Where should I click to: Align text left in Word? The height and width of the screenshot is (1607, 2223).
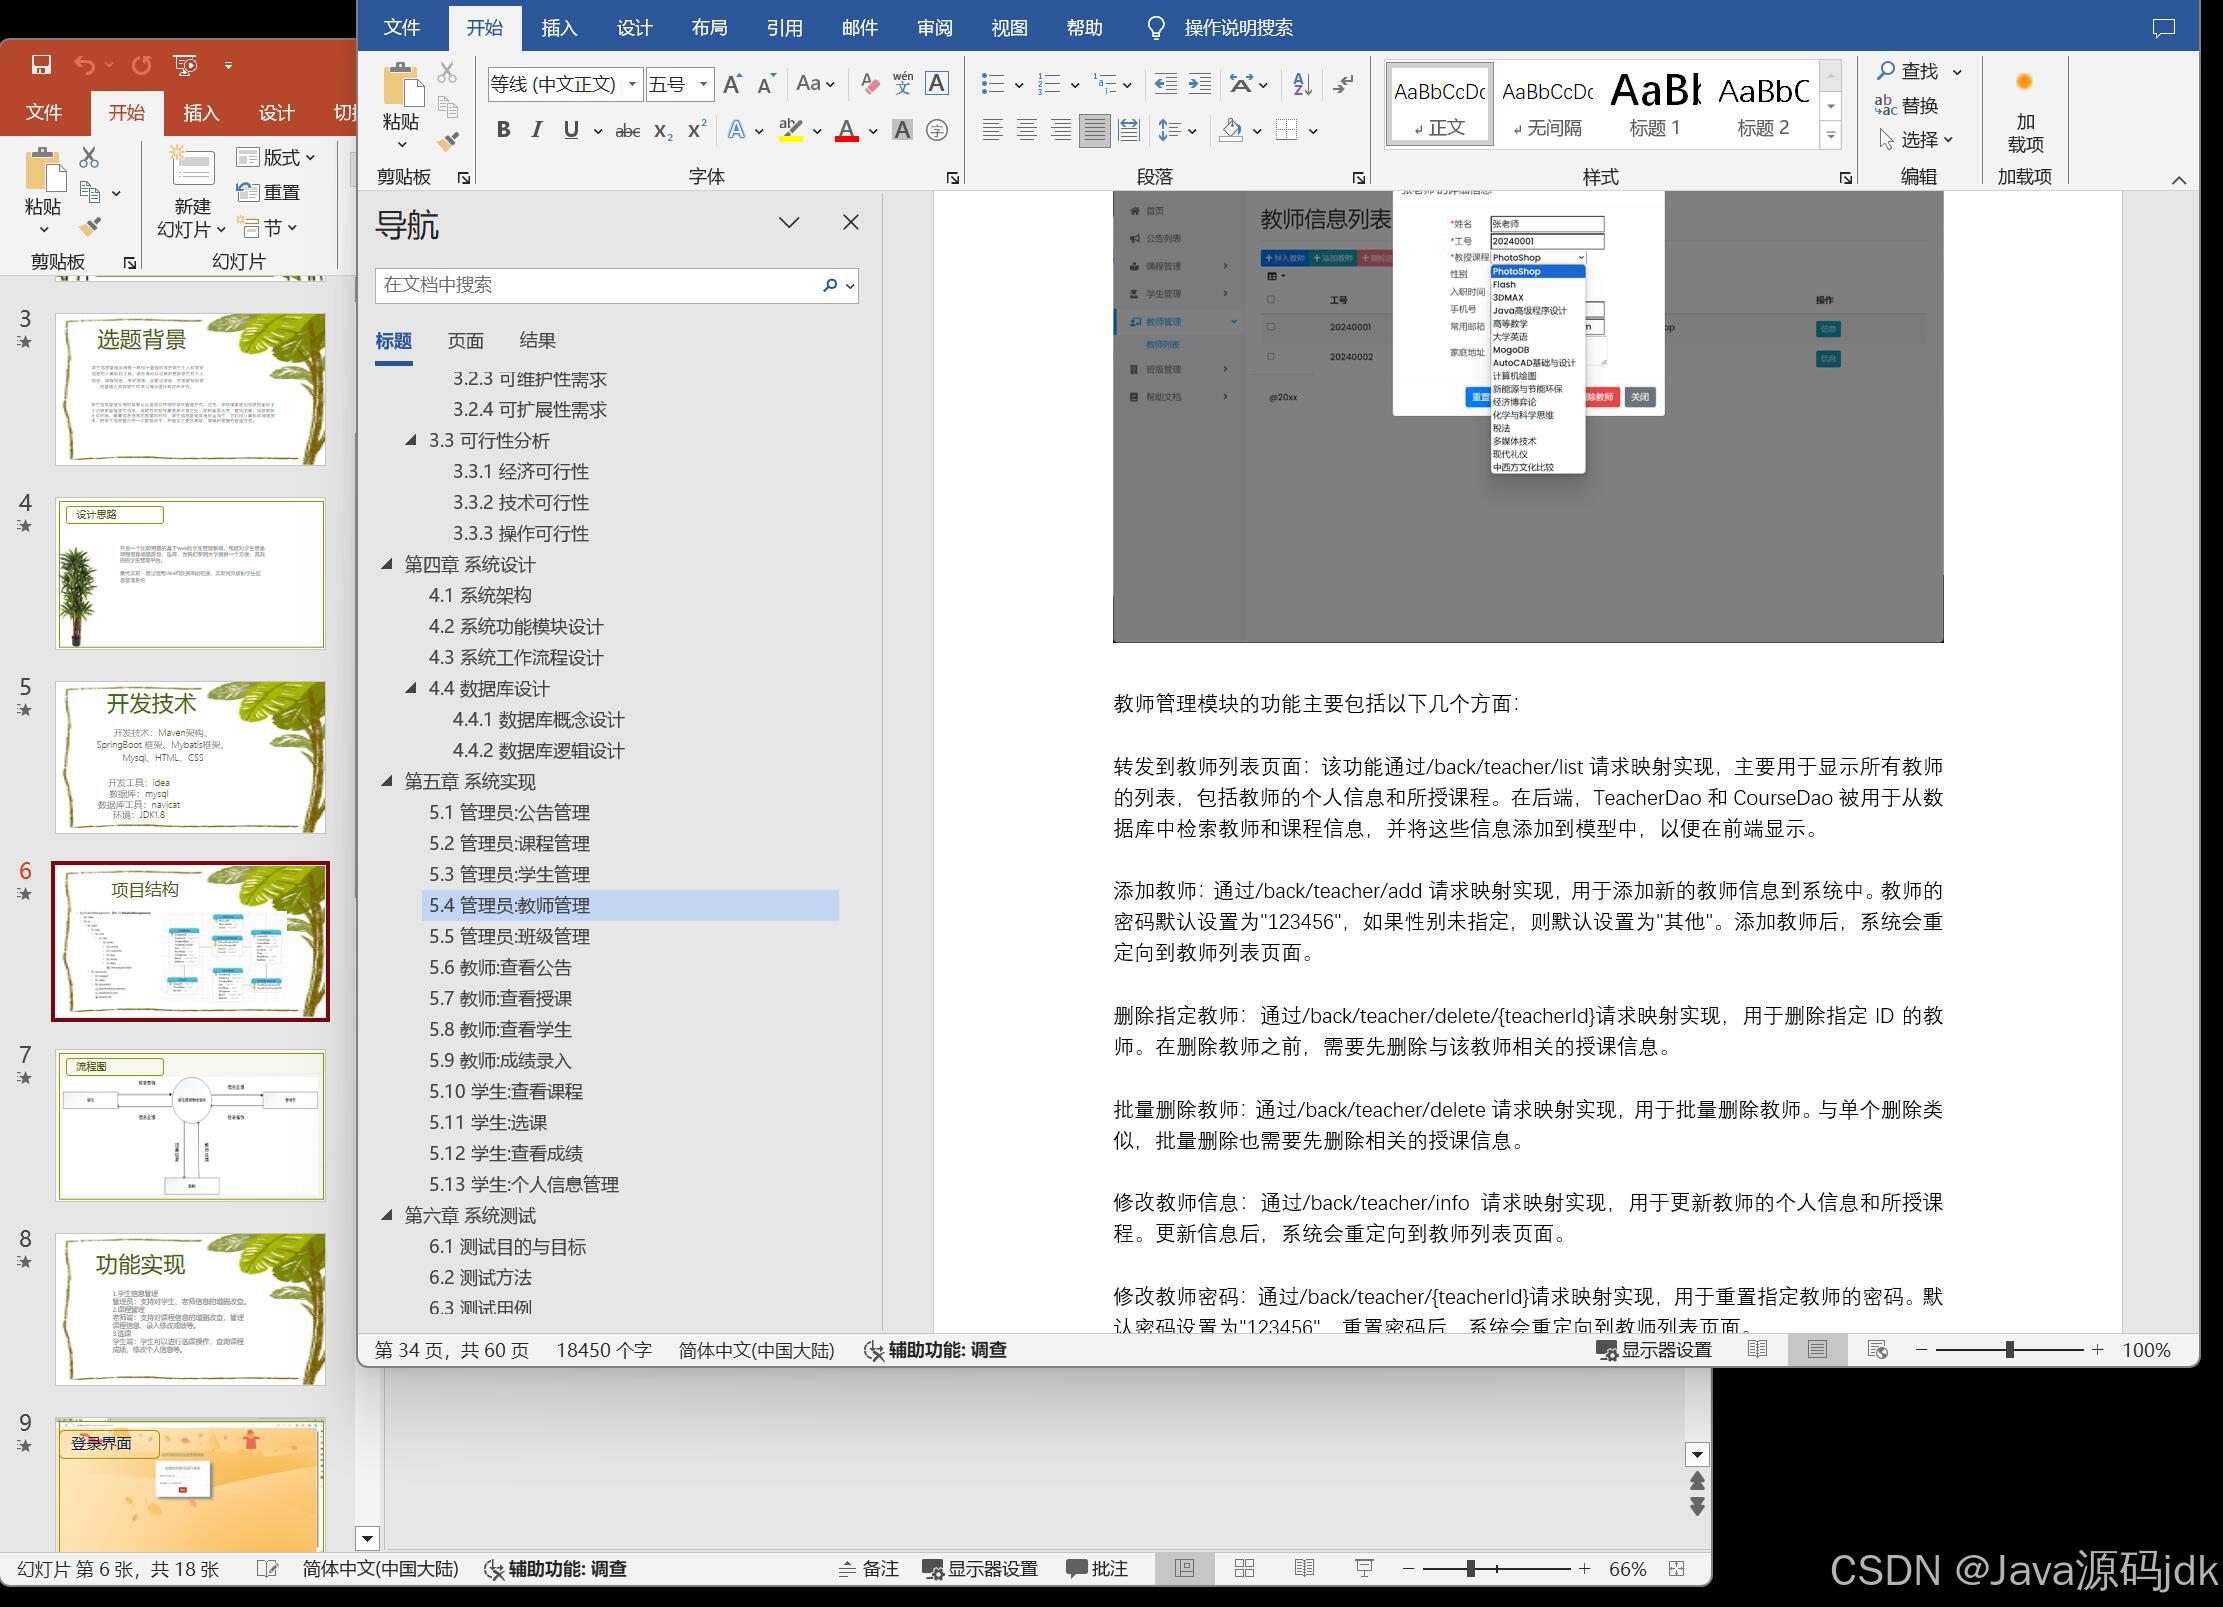pos(992,130)
